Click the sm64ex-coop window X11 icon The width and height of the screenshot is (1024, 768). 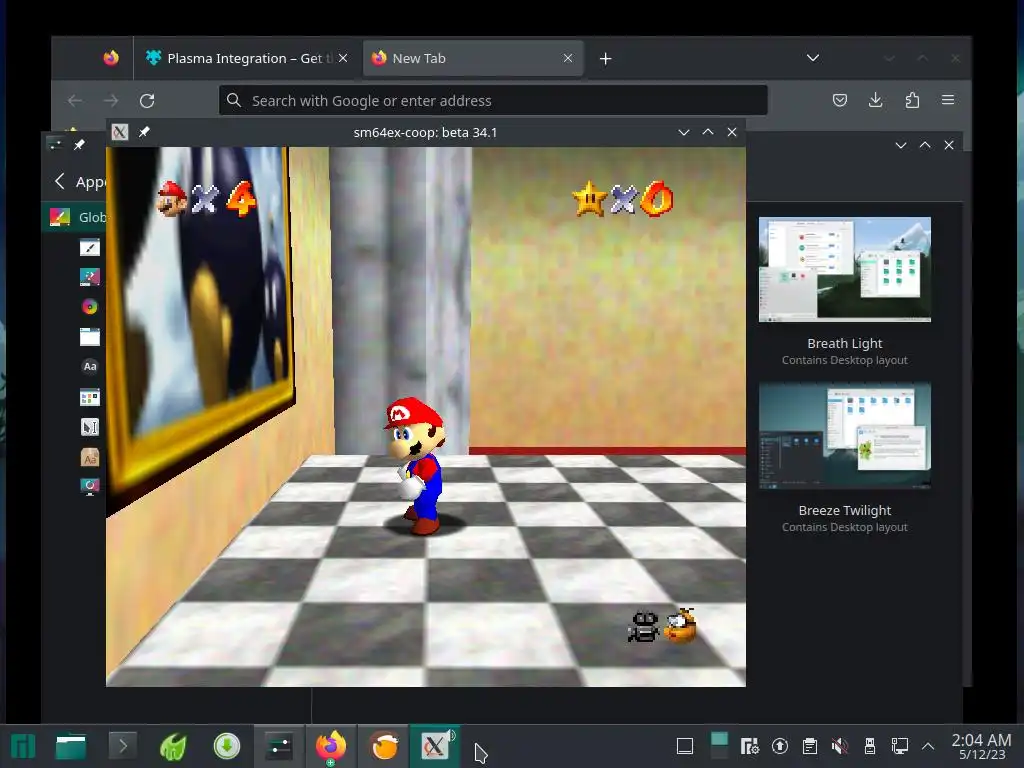(120, 132)
